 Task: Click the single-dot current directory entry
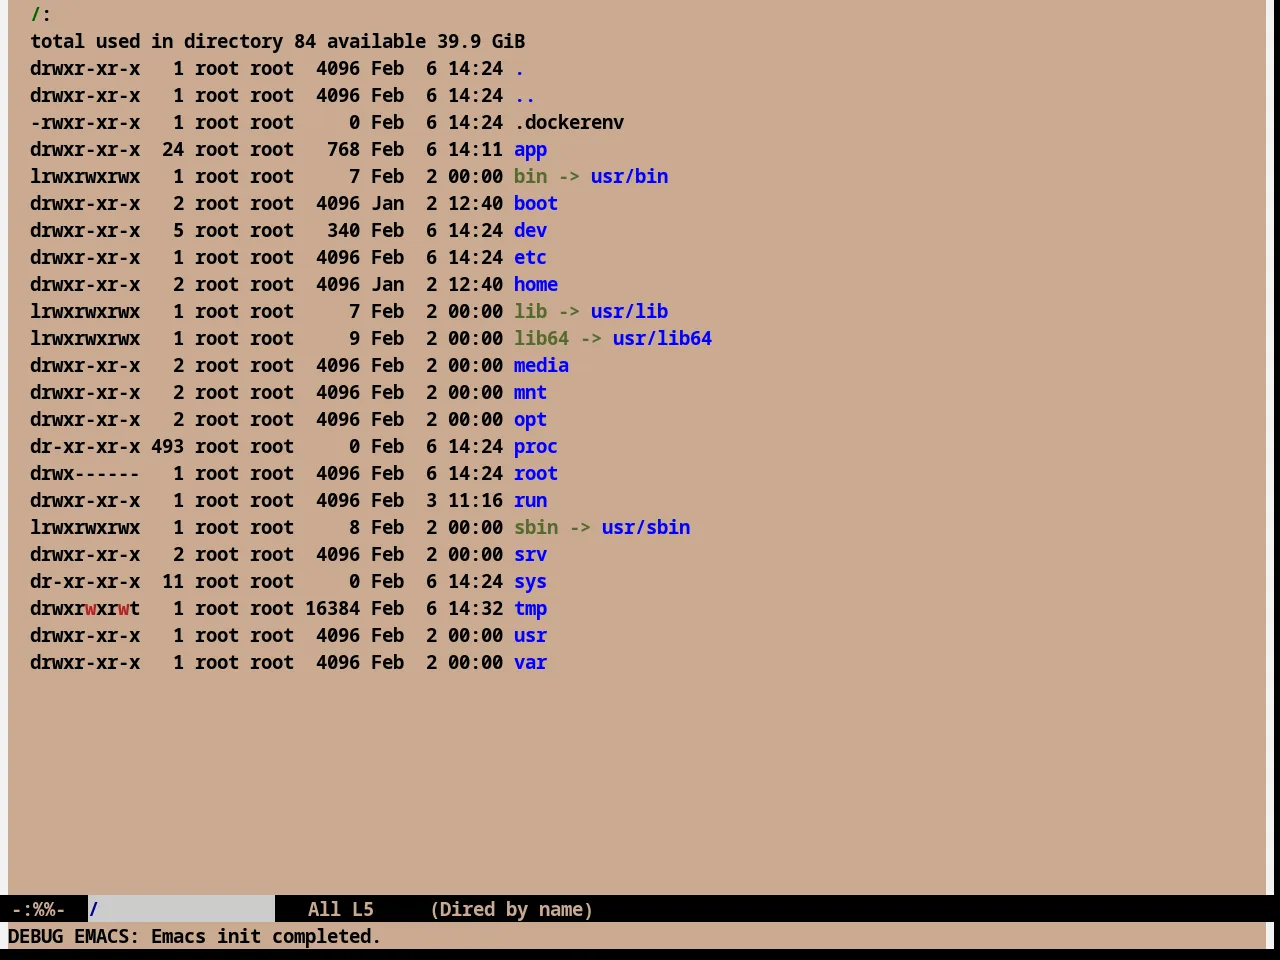[519, 69]
